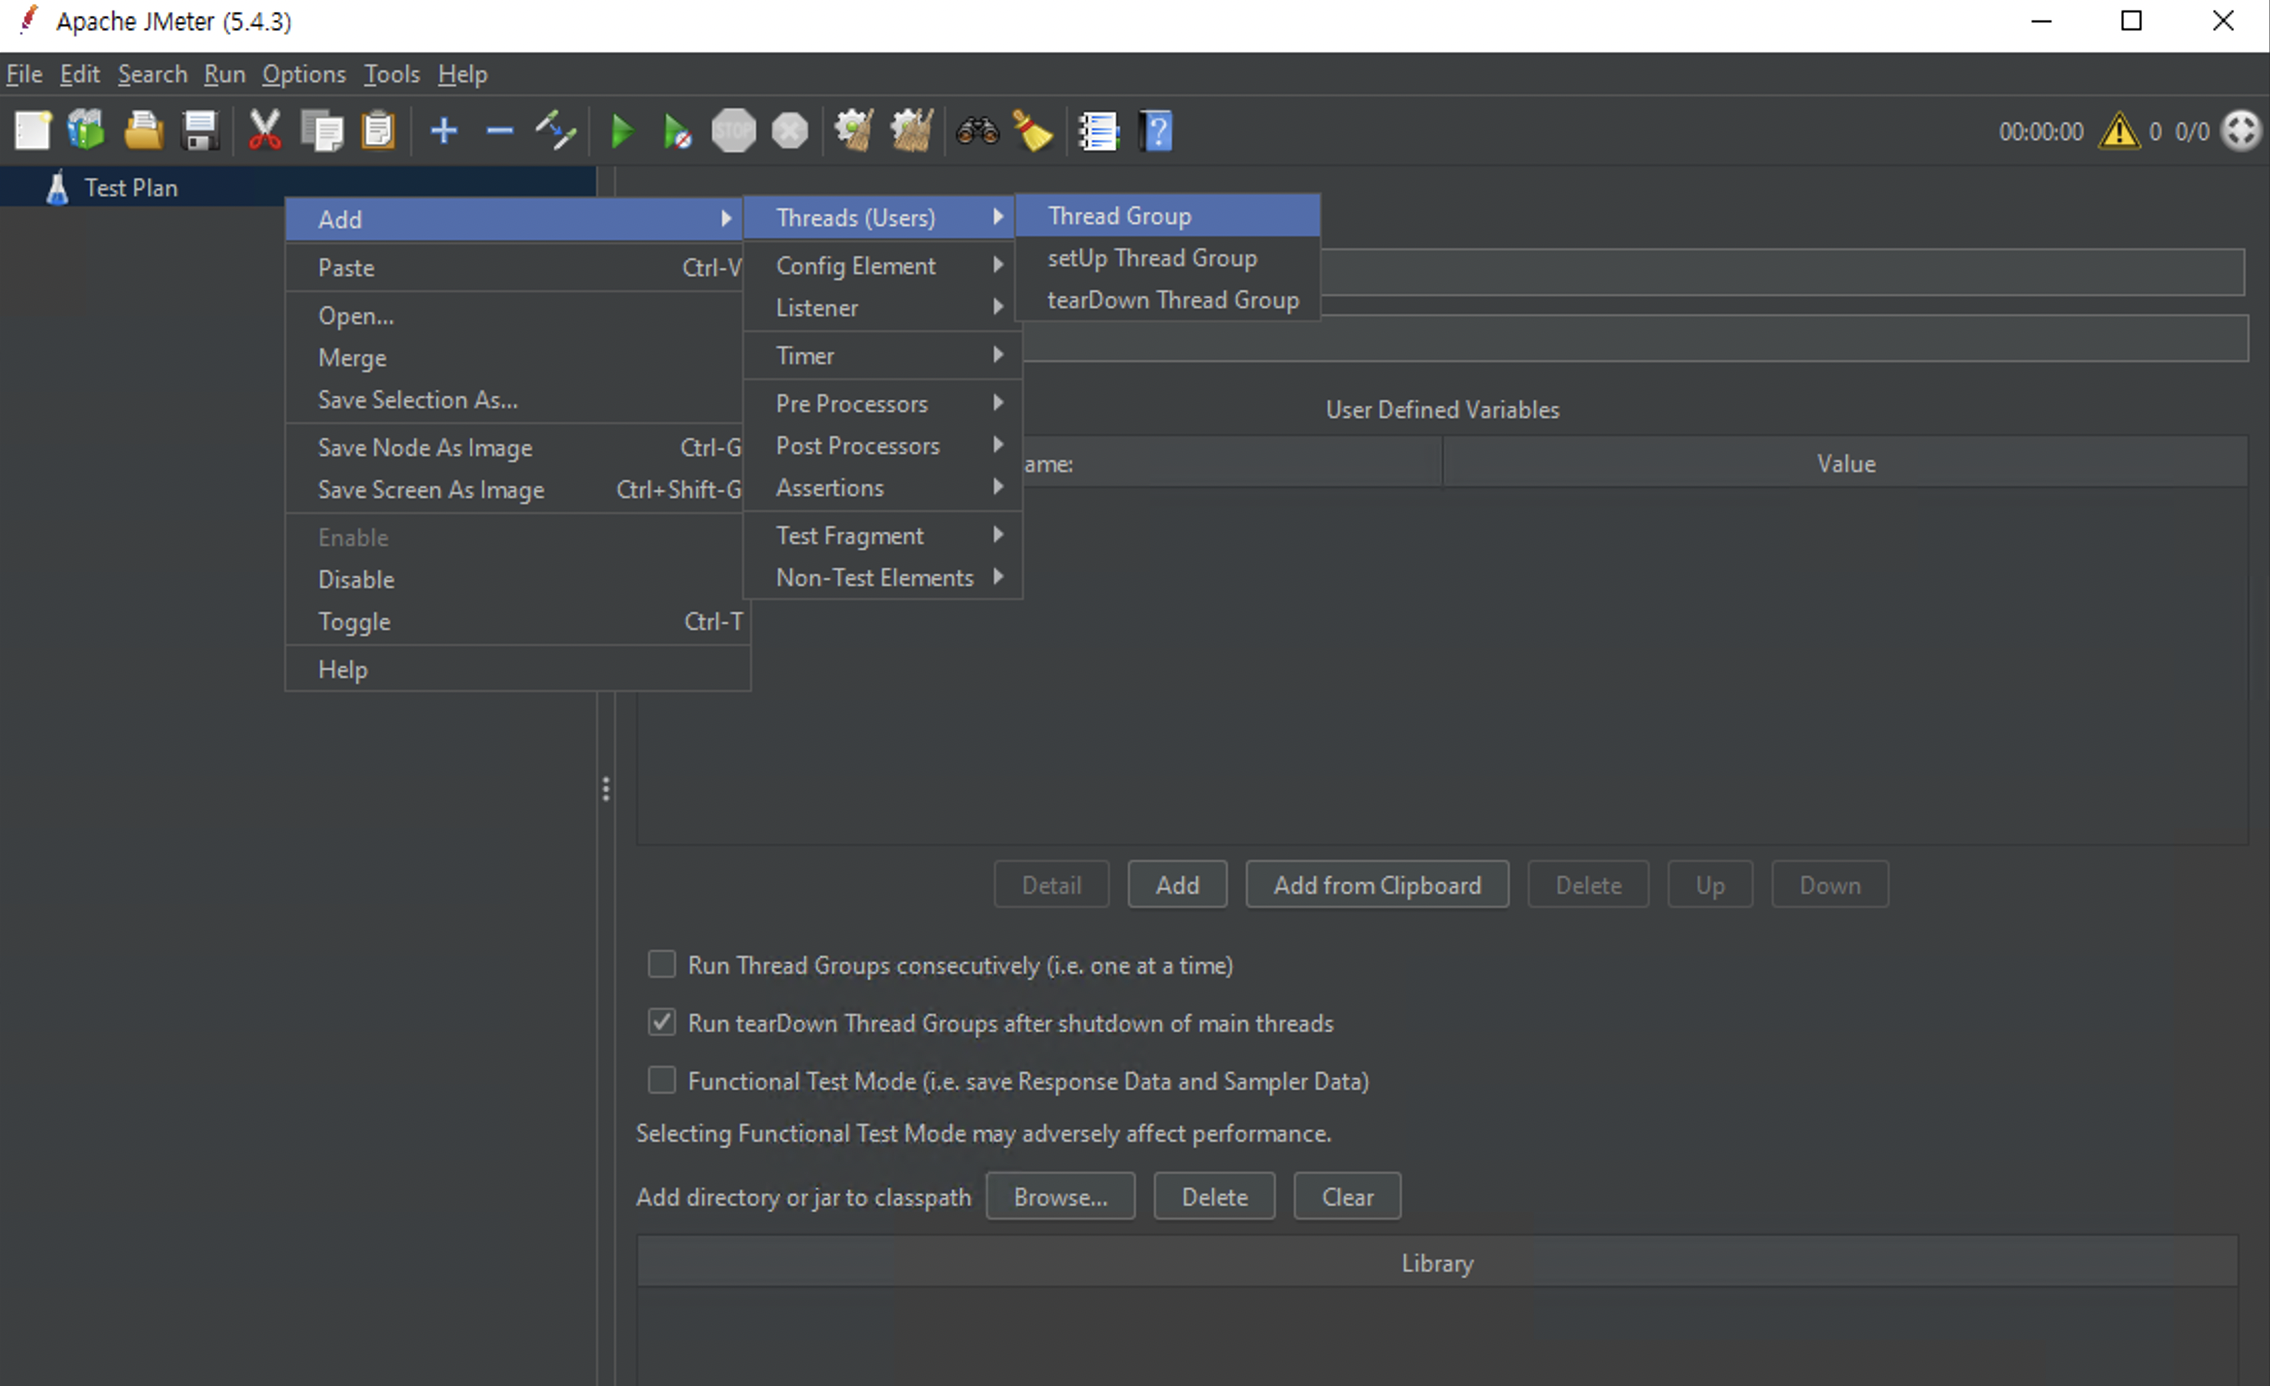This screenshot has width=2270, height=1386.
Task: Expand the Post Processors submenu
Action: [x=883, y=445]
